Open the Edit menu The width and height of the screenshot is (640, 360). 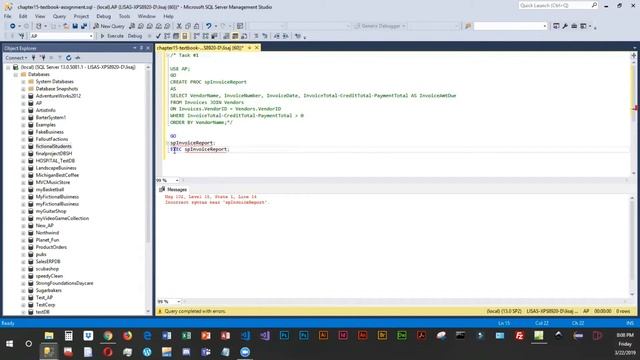point(23,16)
